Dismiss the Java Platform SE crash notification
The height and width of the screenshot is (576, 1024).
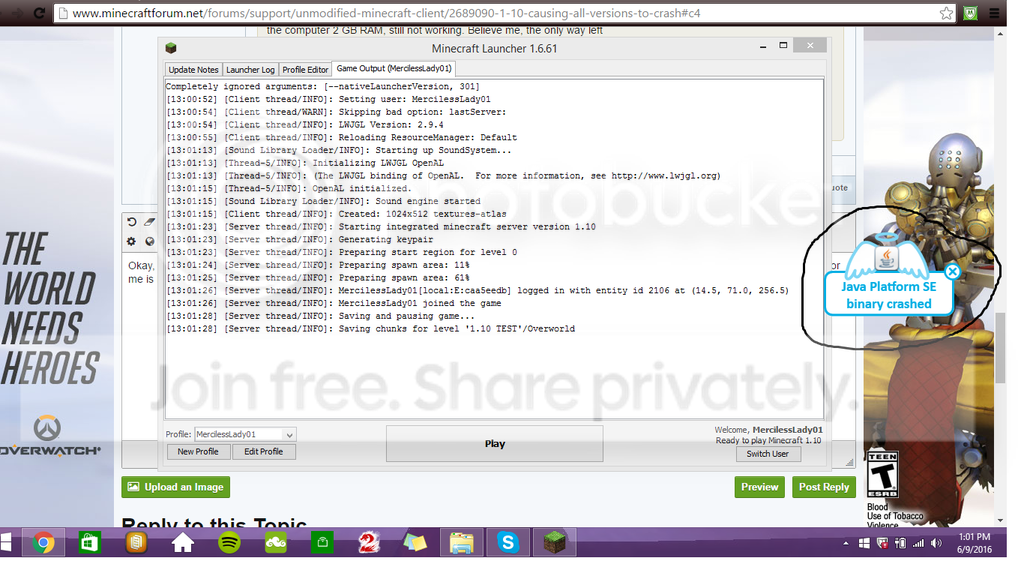(x=952, y=271)
